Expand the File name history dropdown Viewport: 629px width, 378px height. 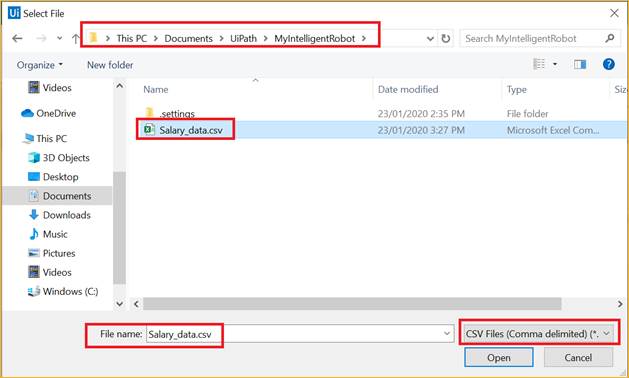pyautogui.click(x=447, y=334)
